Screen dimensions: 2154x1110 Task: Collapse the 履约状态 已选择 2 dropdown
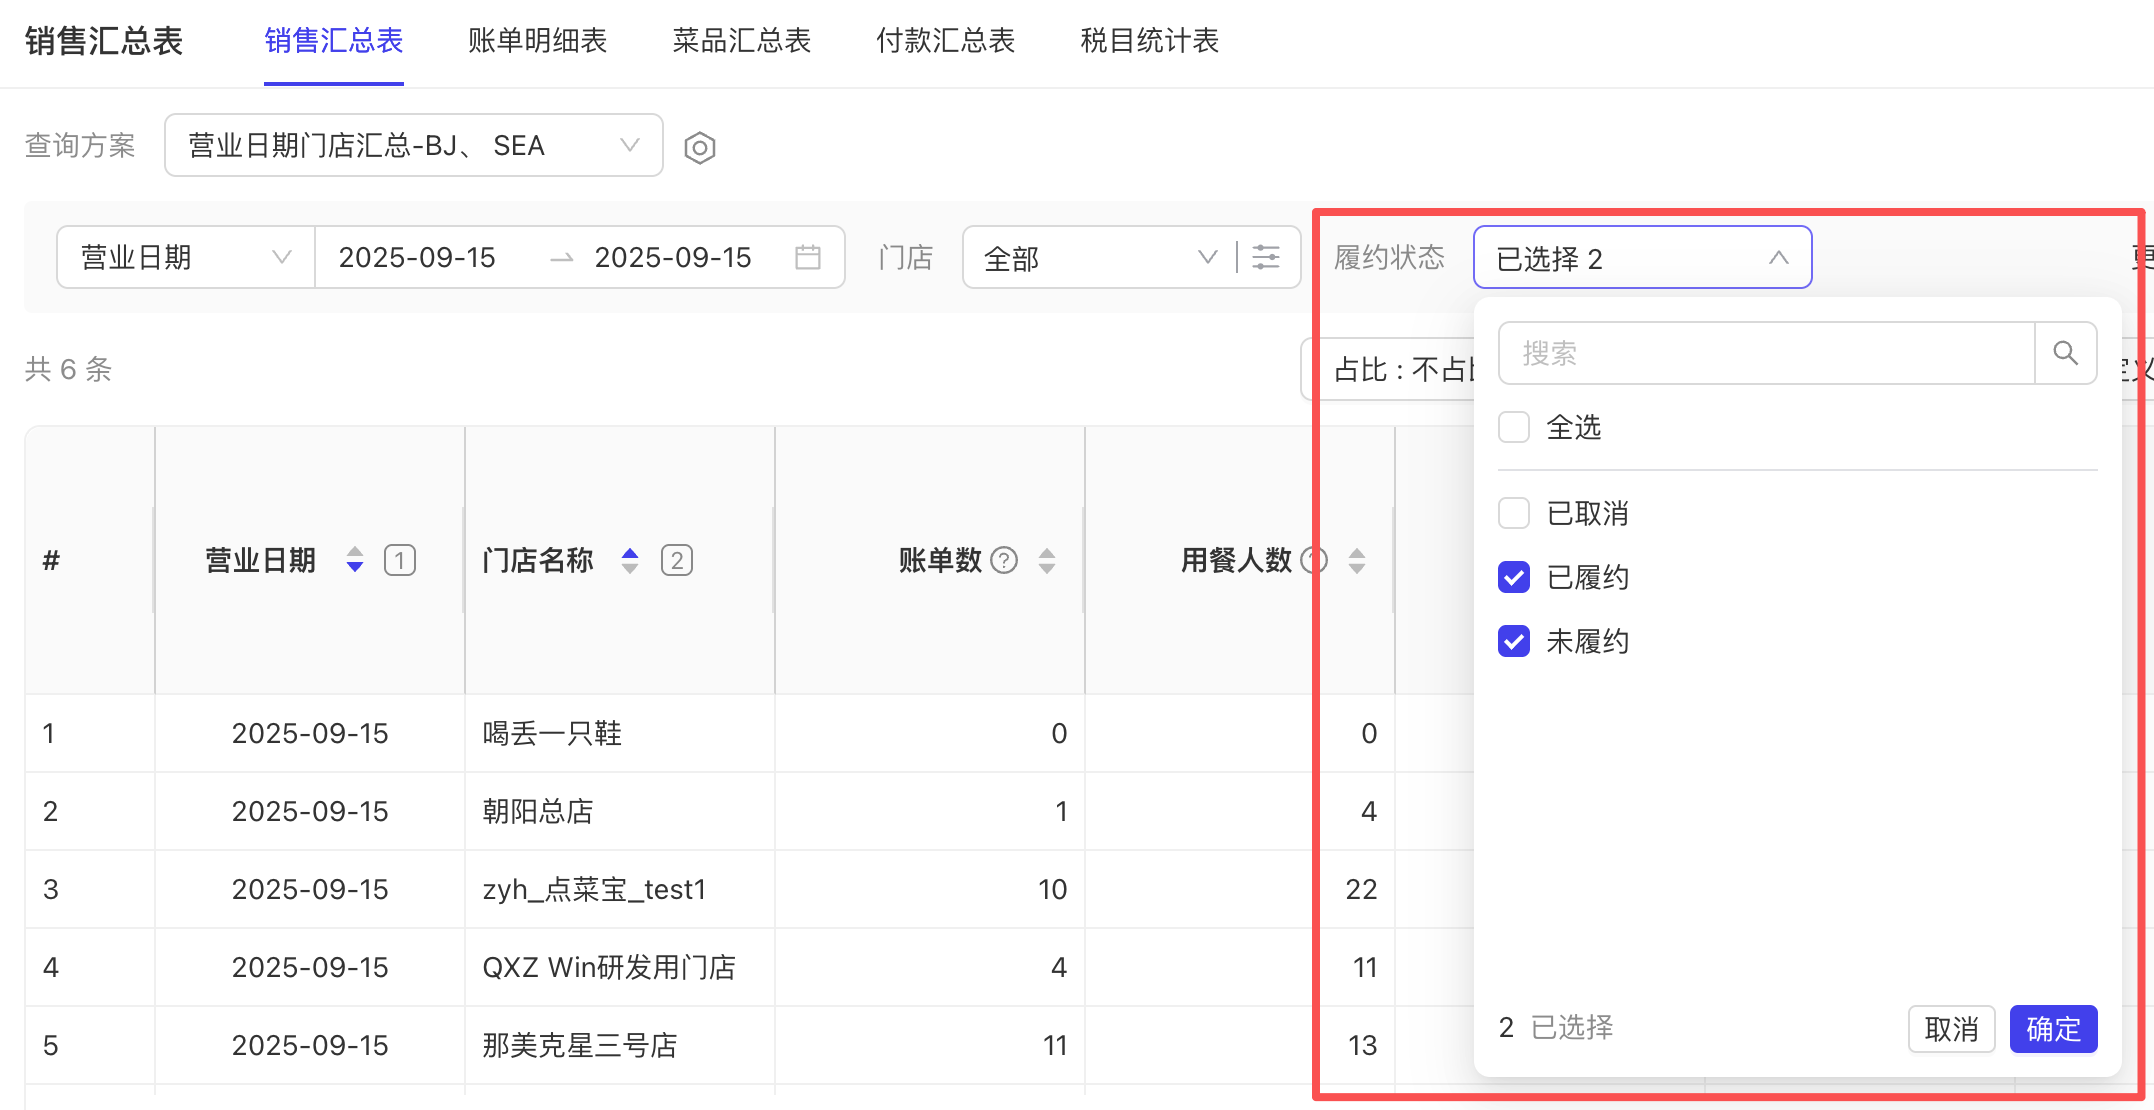(1642, 257)
